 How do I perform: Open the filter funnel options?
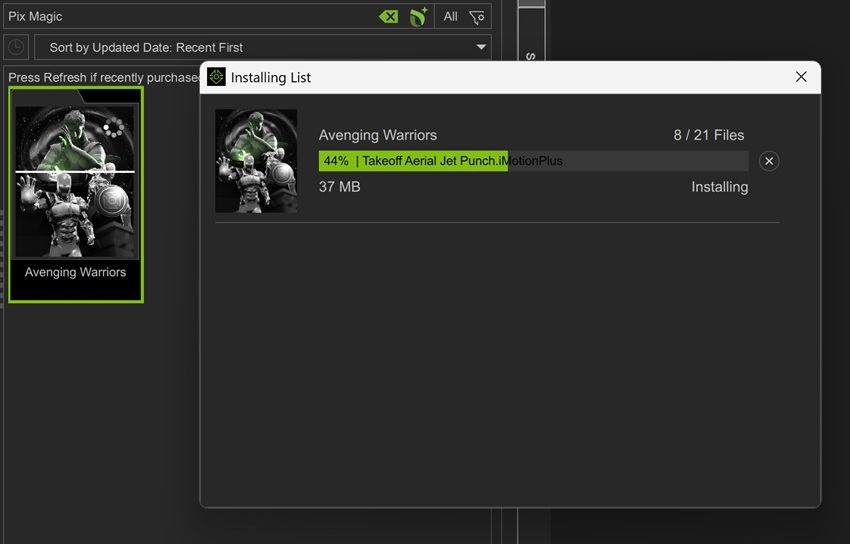477,17
